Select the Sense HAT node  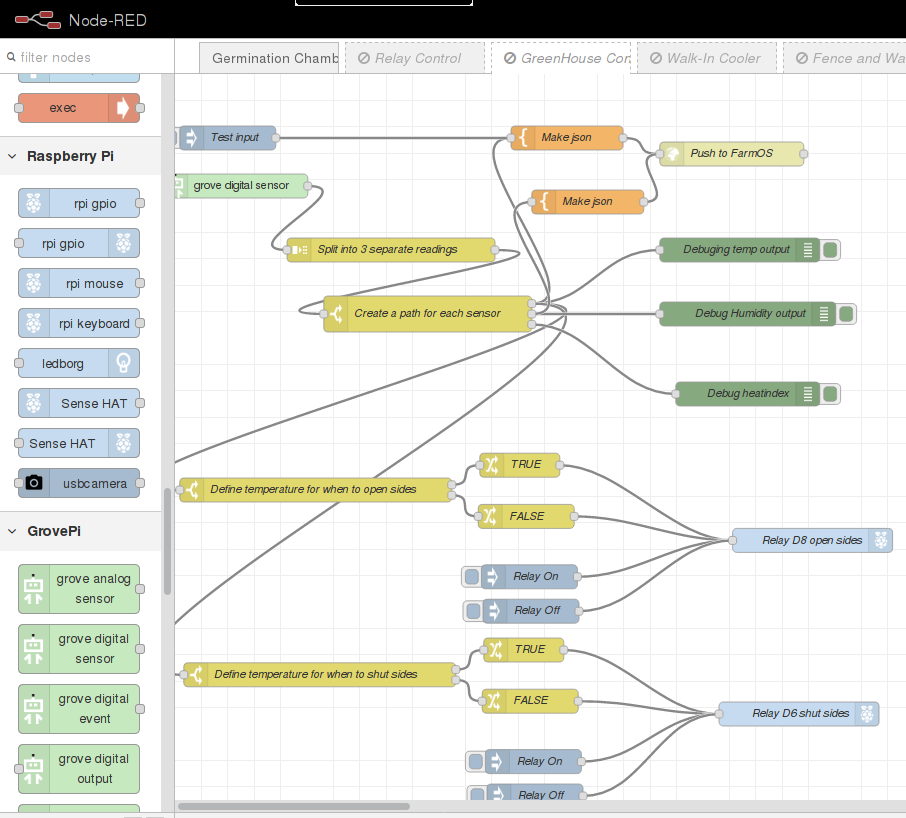[x=78, y=403]
